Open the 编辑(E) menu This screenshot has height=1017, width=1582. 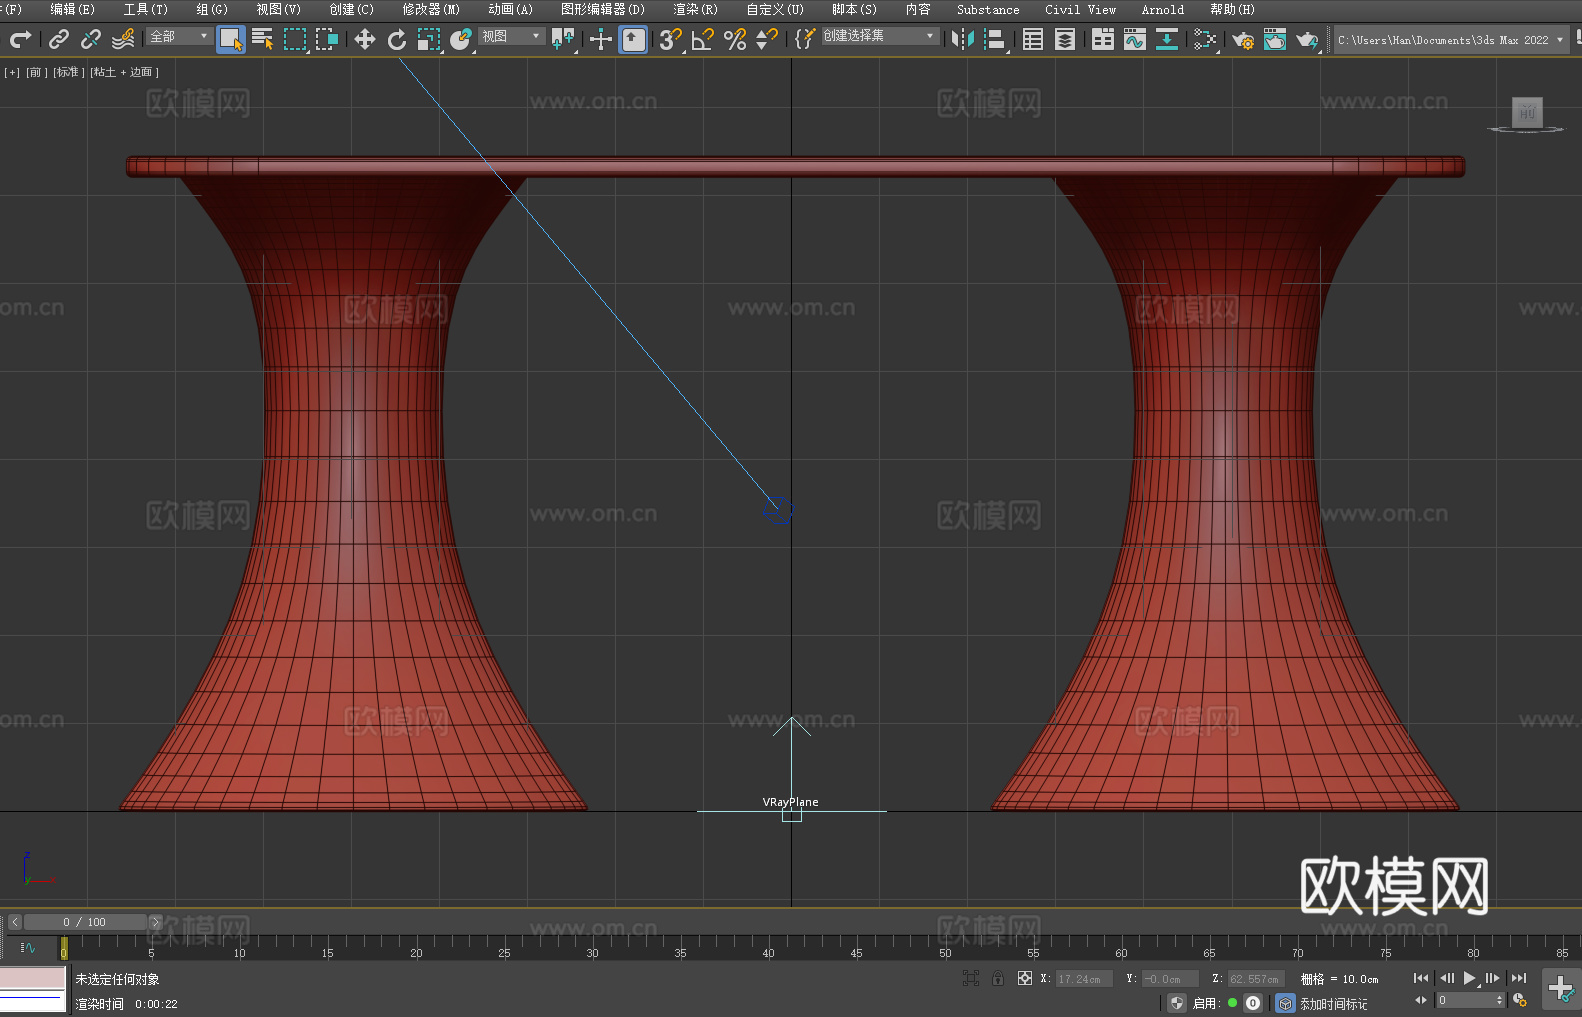(x=72, y=9)
